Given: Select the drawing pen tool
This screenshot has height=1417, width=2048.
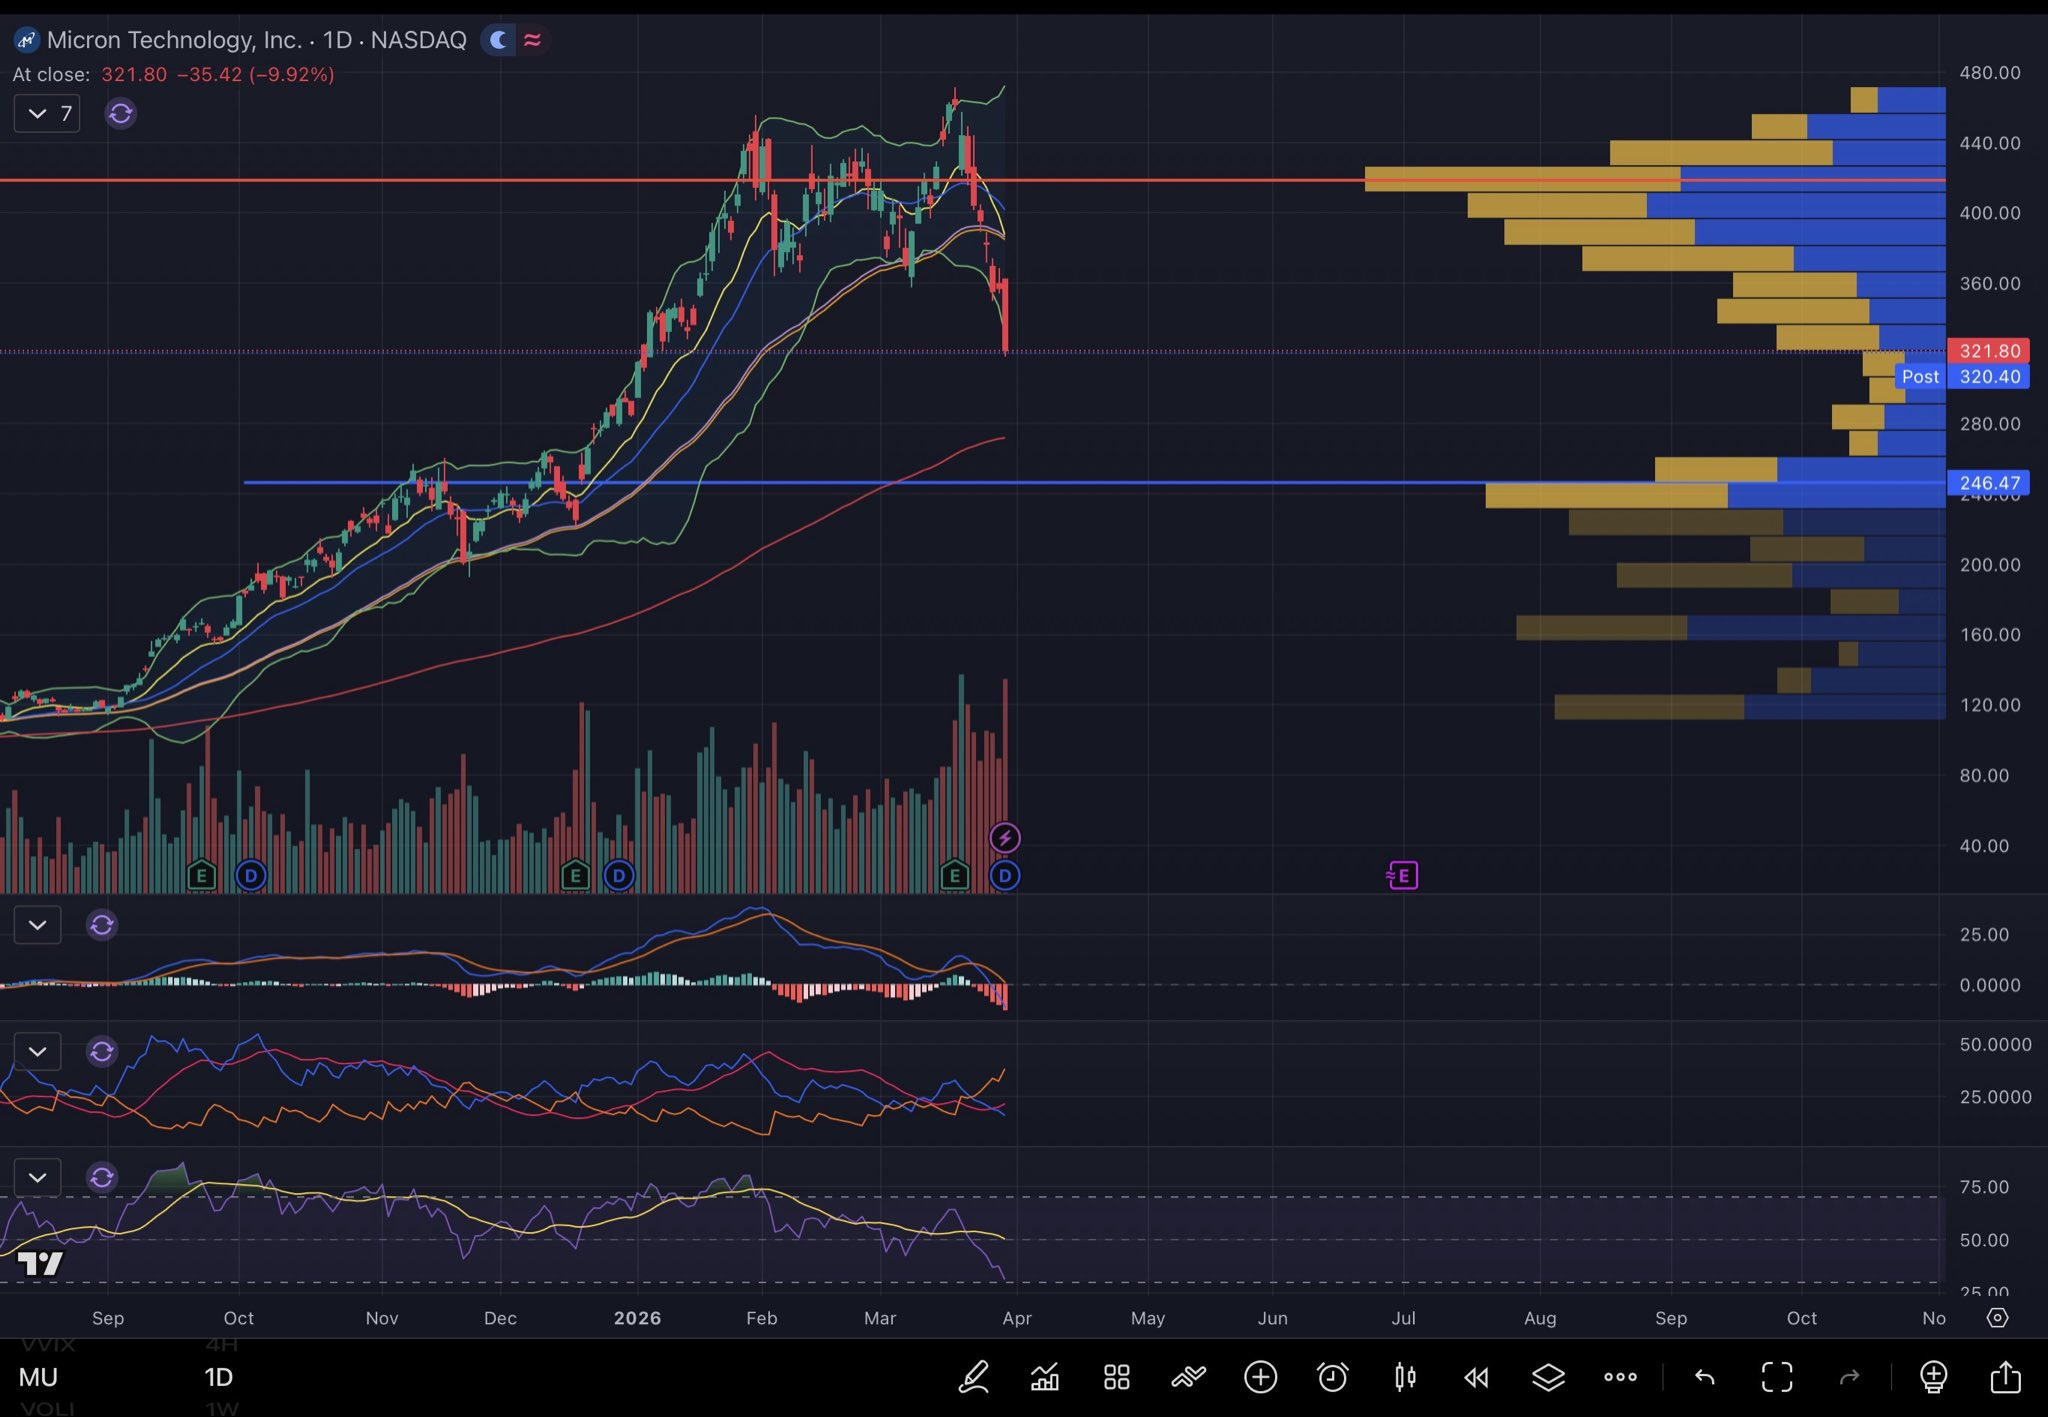Looking at the screenshot, I should point(974,1377).
